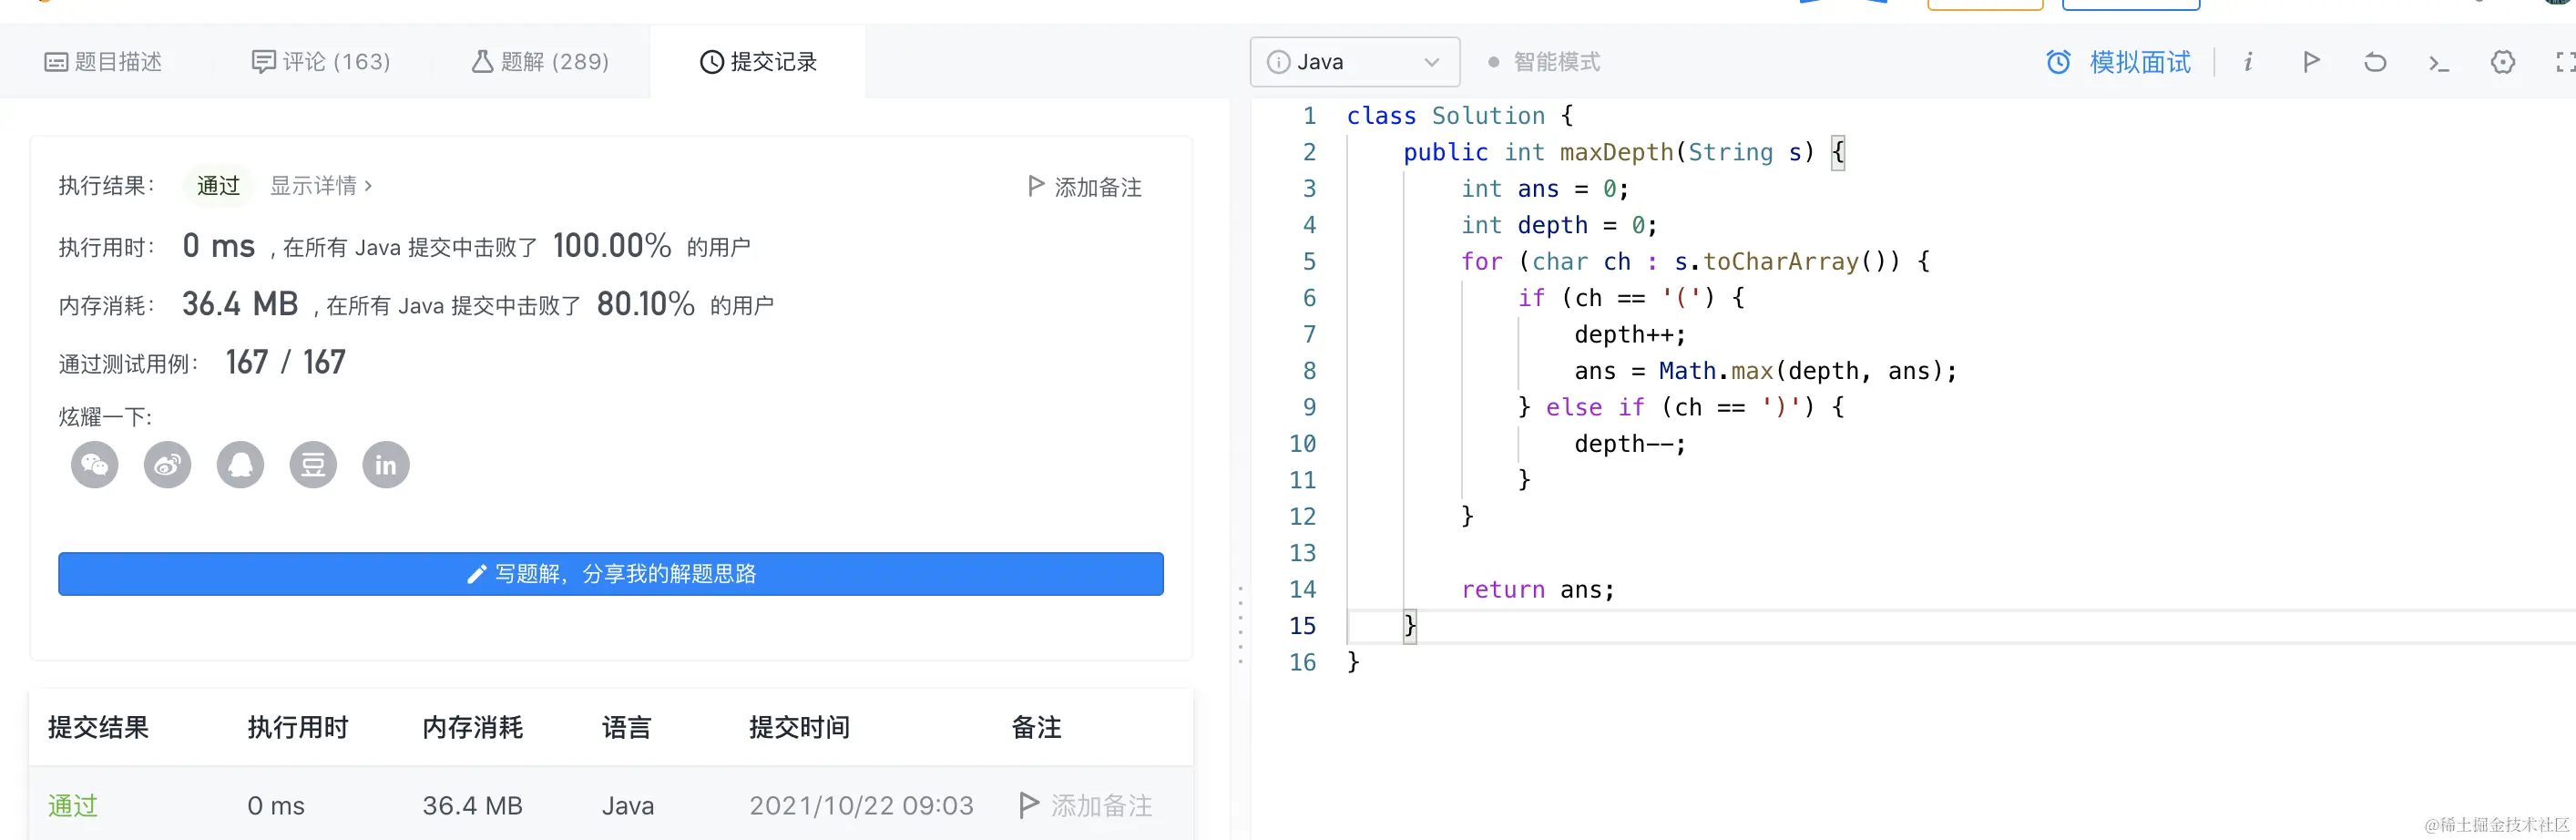The image size is (2576, 840).
Task: Switch to 评论 (163) tab
Action: pyautogui.click(x=320, y=62)
